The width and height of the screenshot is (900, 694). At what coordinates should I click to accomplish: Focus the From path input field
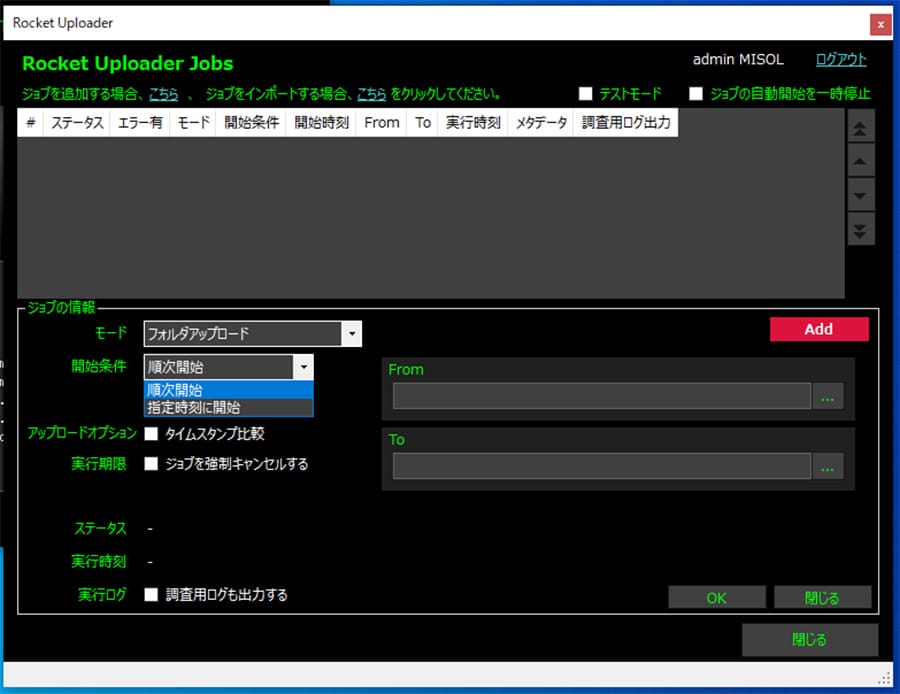coord(602,397)
